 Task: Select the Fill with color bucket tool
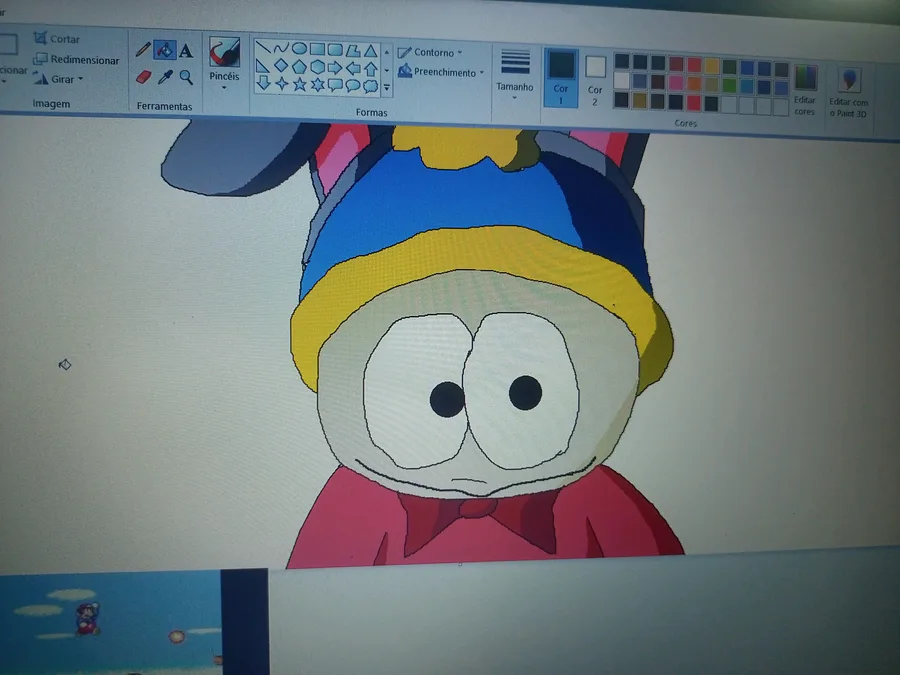tap(165, 51)
